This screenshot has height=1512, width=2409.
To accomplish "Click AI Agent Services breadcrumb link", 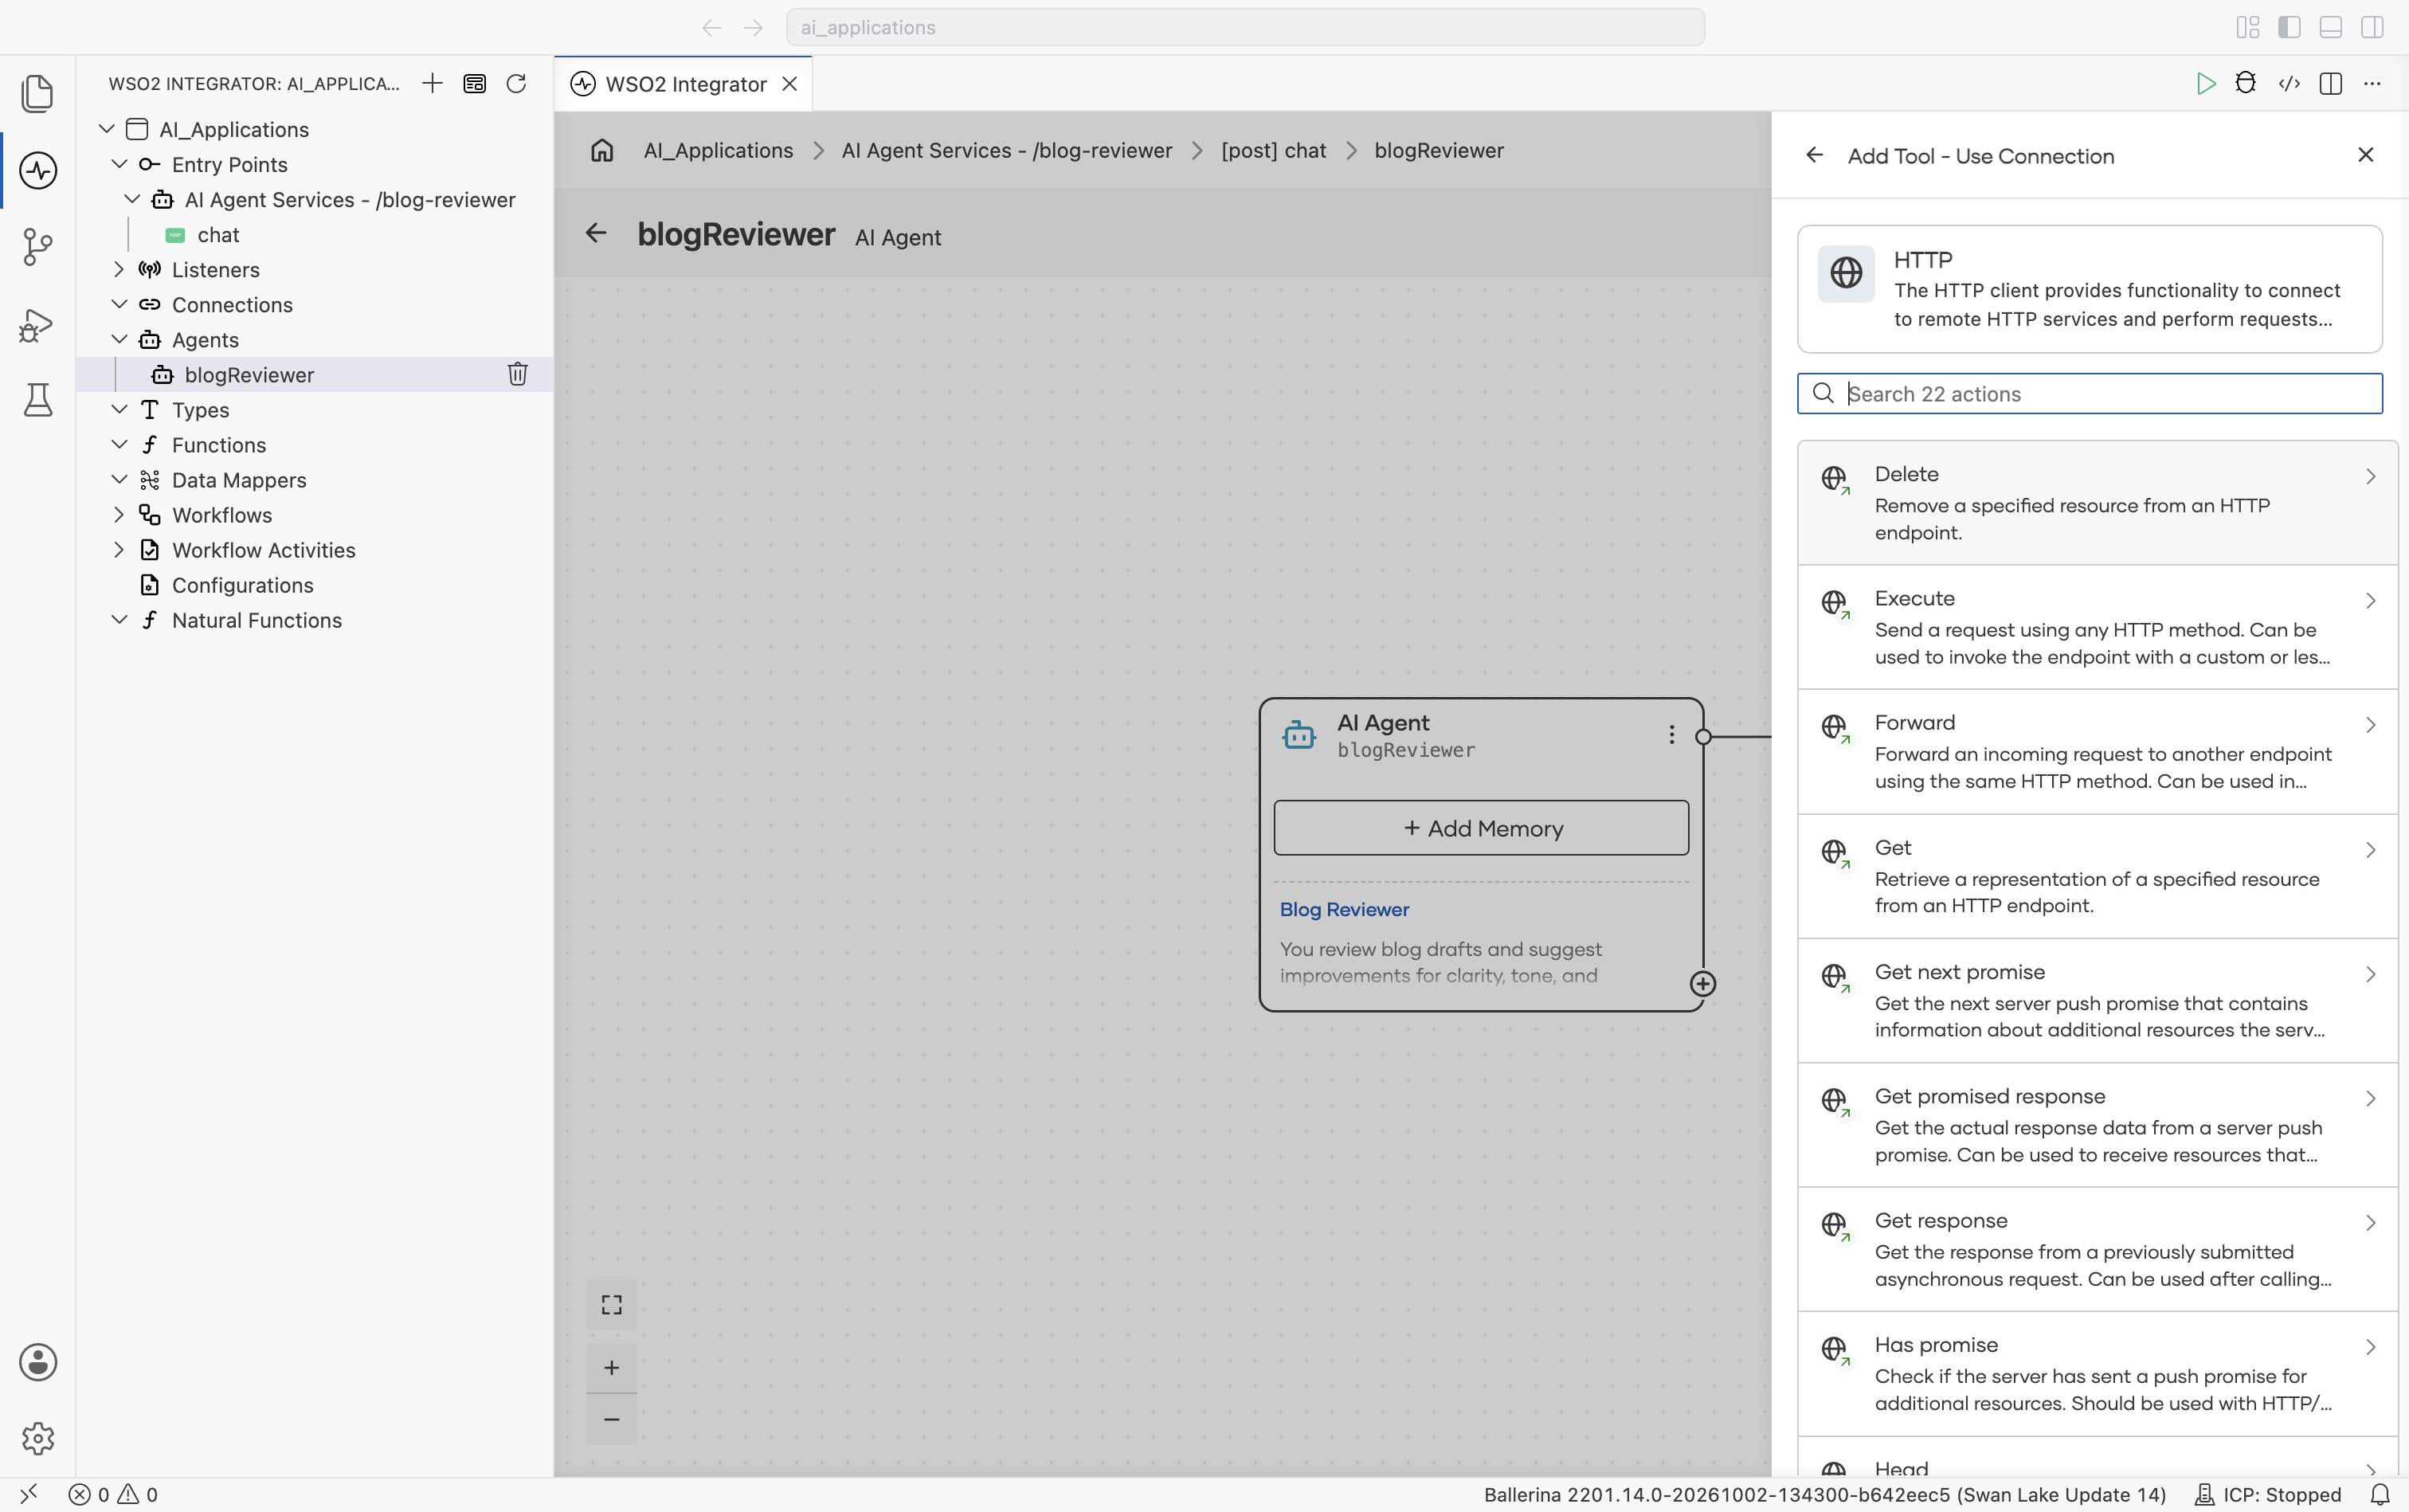I will [1006, 150].
